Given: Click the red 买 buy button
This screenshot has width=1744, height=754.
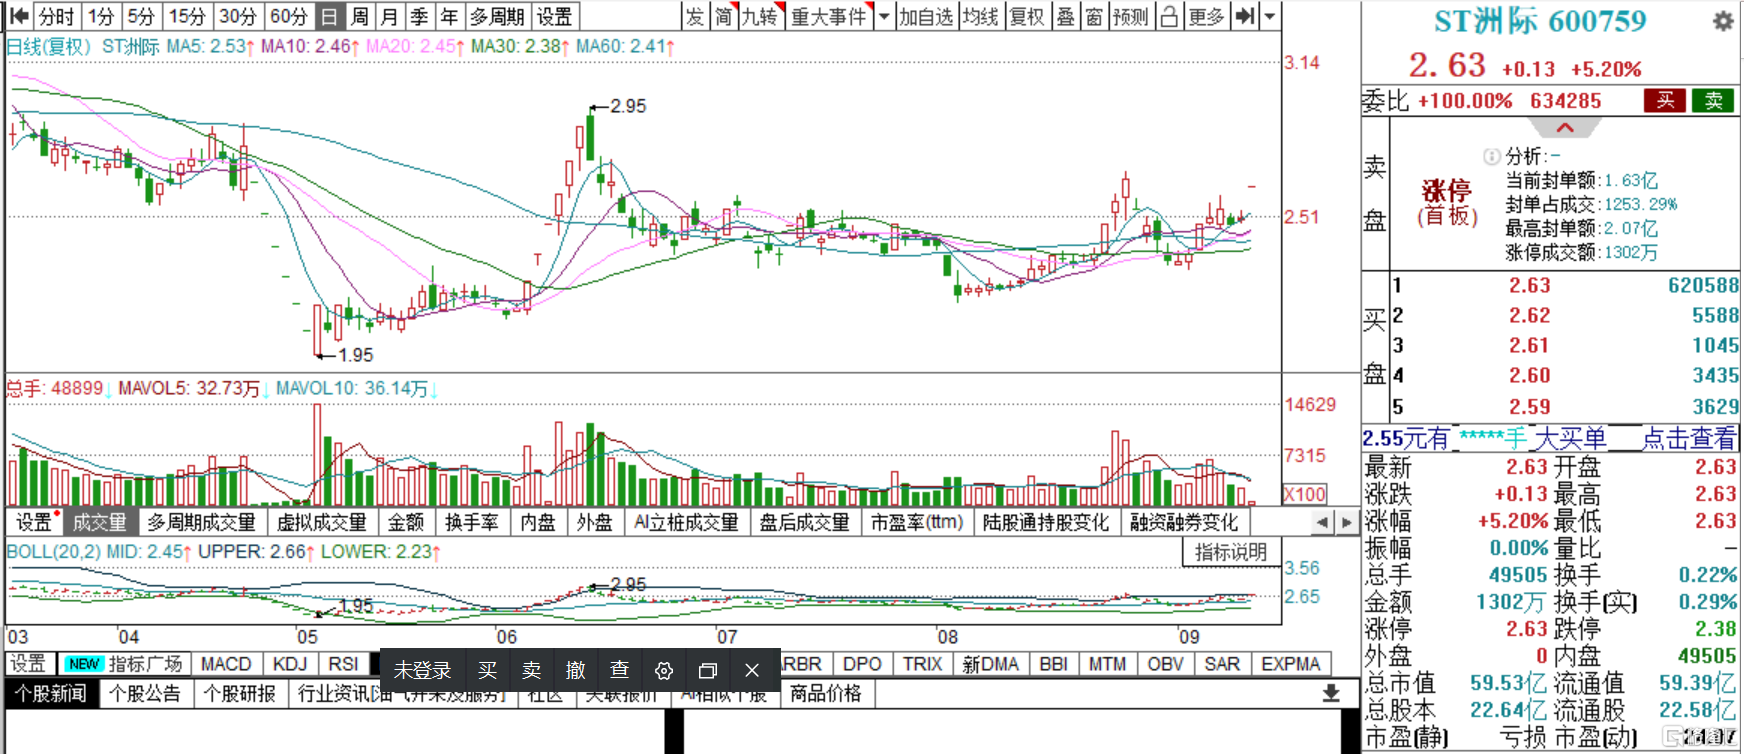Looking at the screenshot, I should pyautogui.click(x=1665, y=100).
